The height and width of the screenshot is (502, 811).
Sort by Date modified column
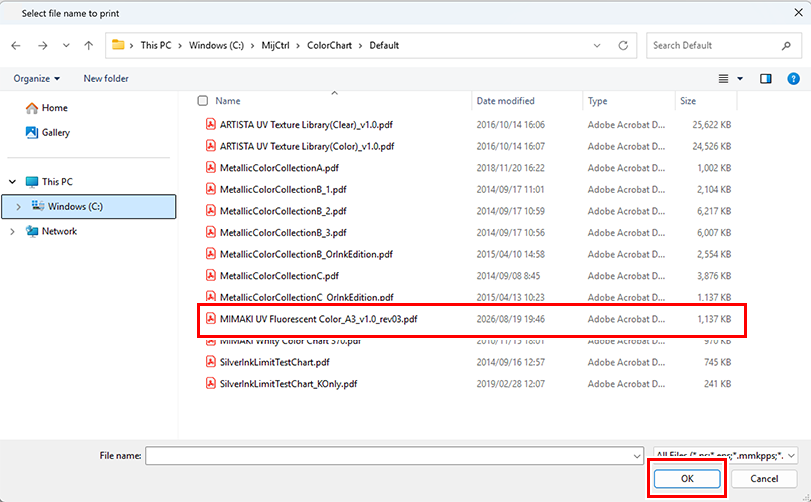click(x=505, y=101)
